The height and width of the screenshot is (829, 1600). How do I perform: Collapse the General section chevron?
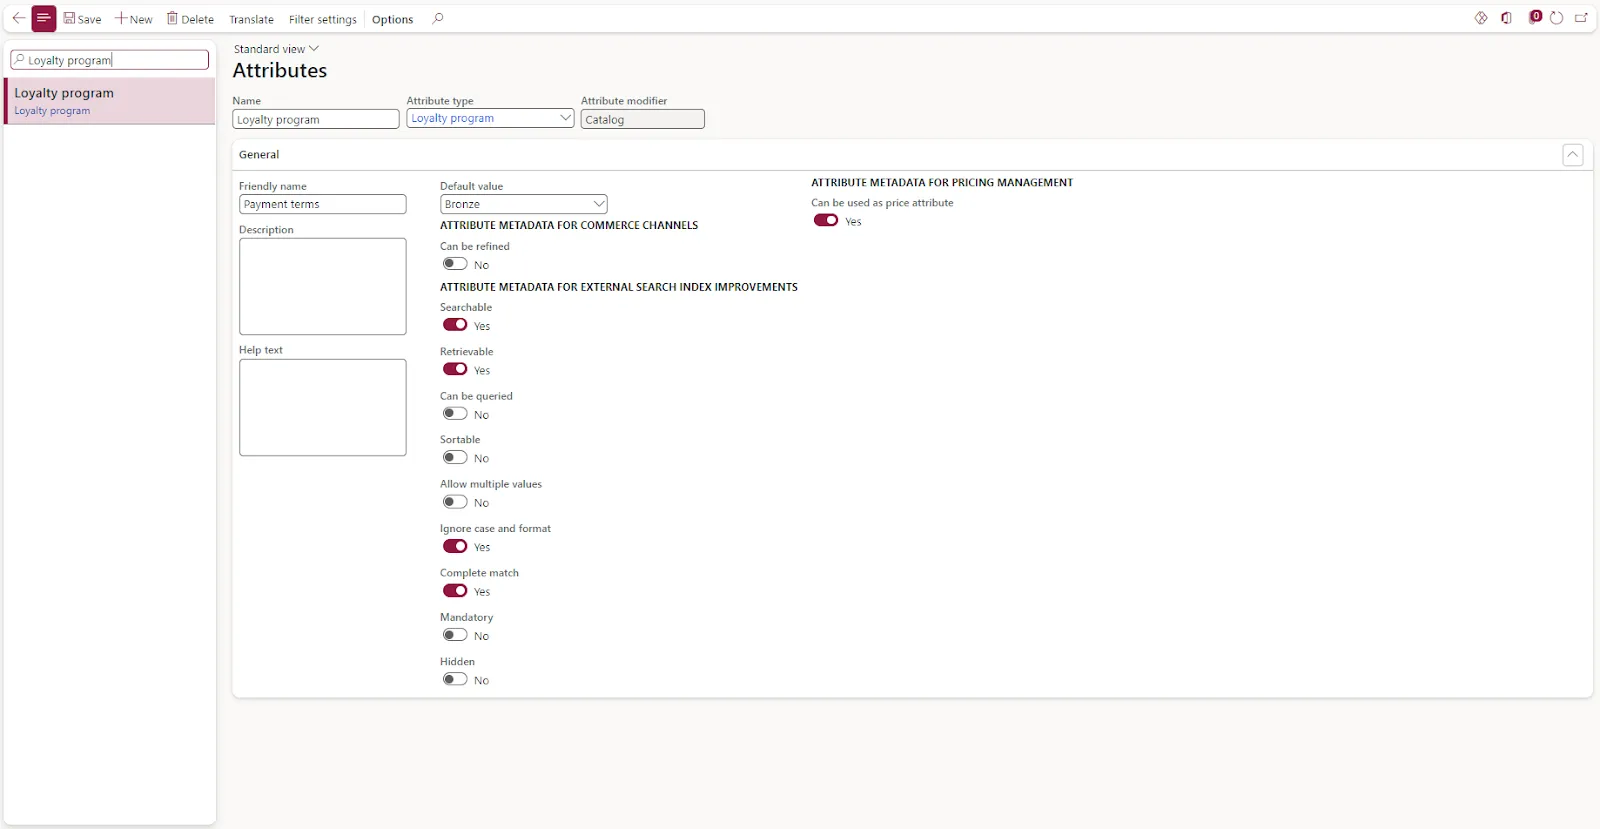1573,154
